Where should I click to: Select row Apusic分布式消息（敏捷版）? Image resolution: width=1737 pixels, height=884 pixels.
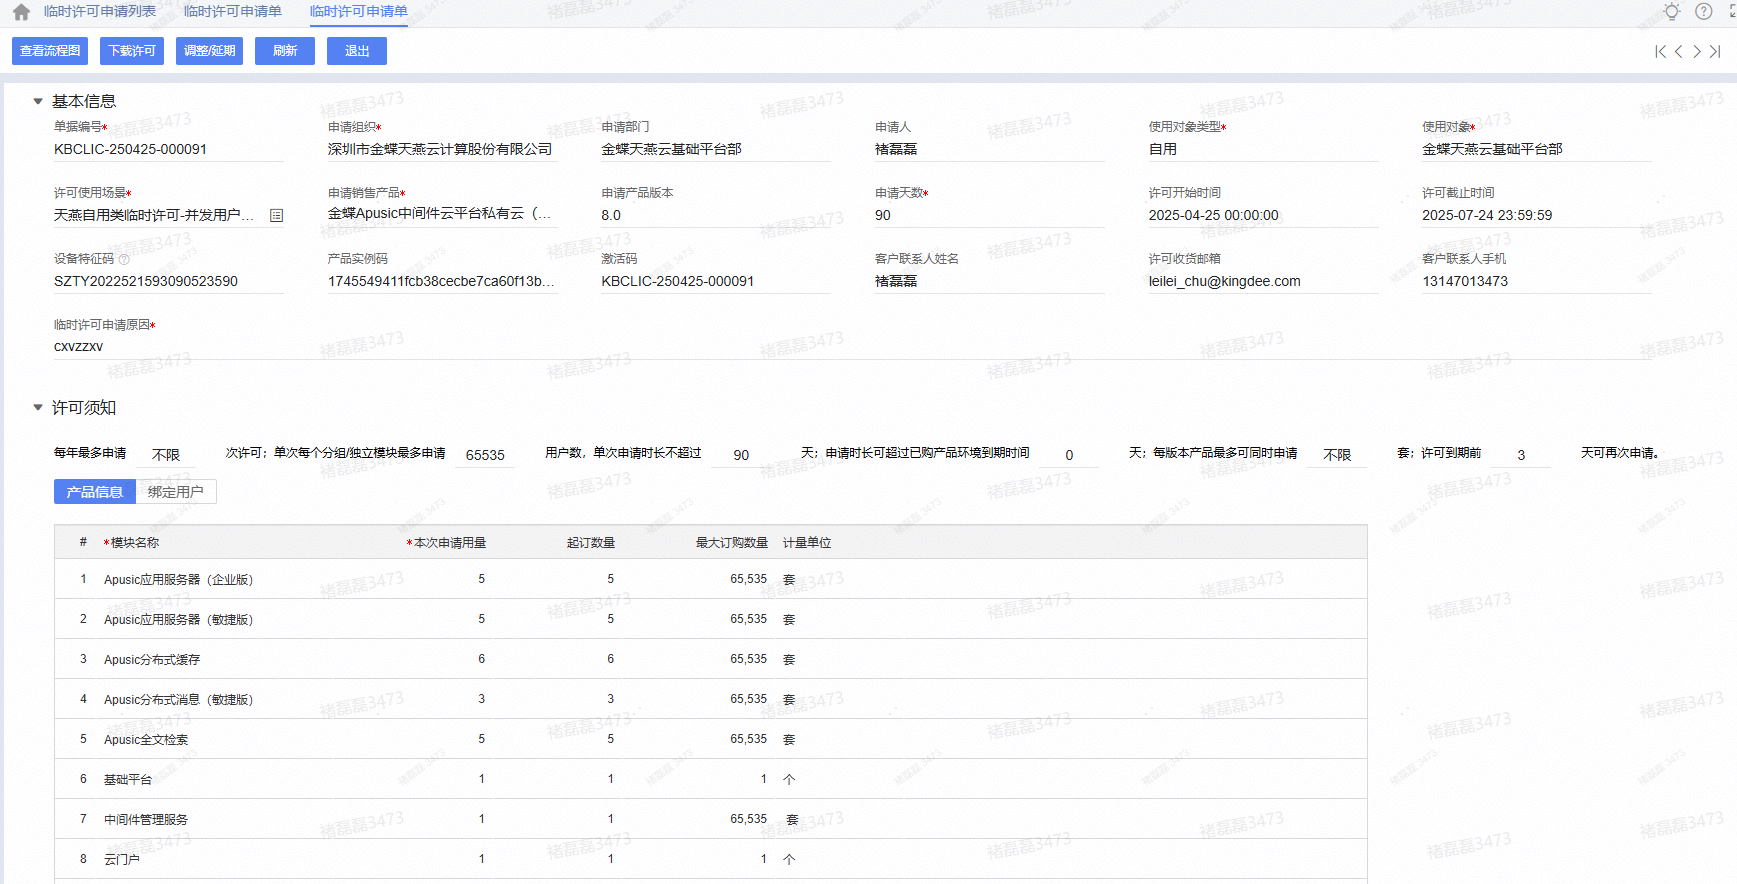click(x=711, y=699)
